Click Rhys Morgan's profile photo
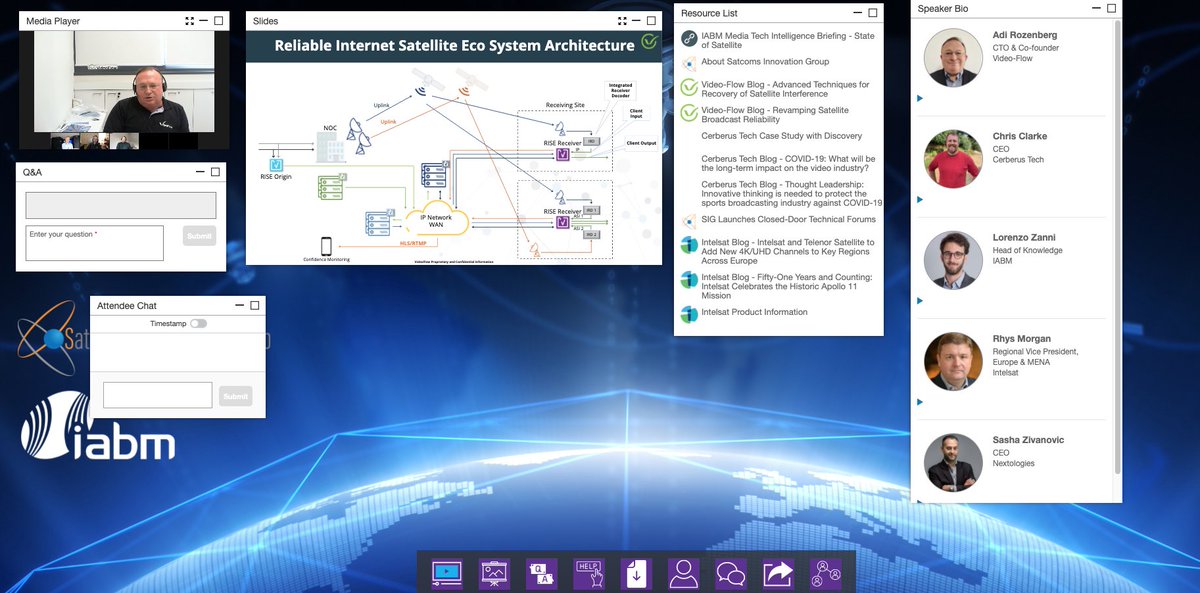 953,361
